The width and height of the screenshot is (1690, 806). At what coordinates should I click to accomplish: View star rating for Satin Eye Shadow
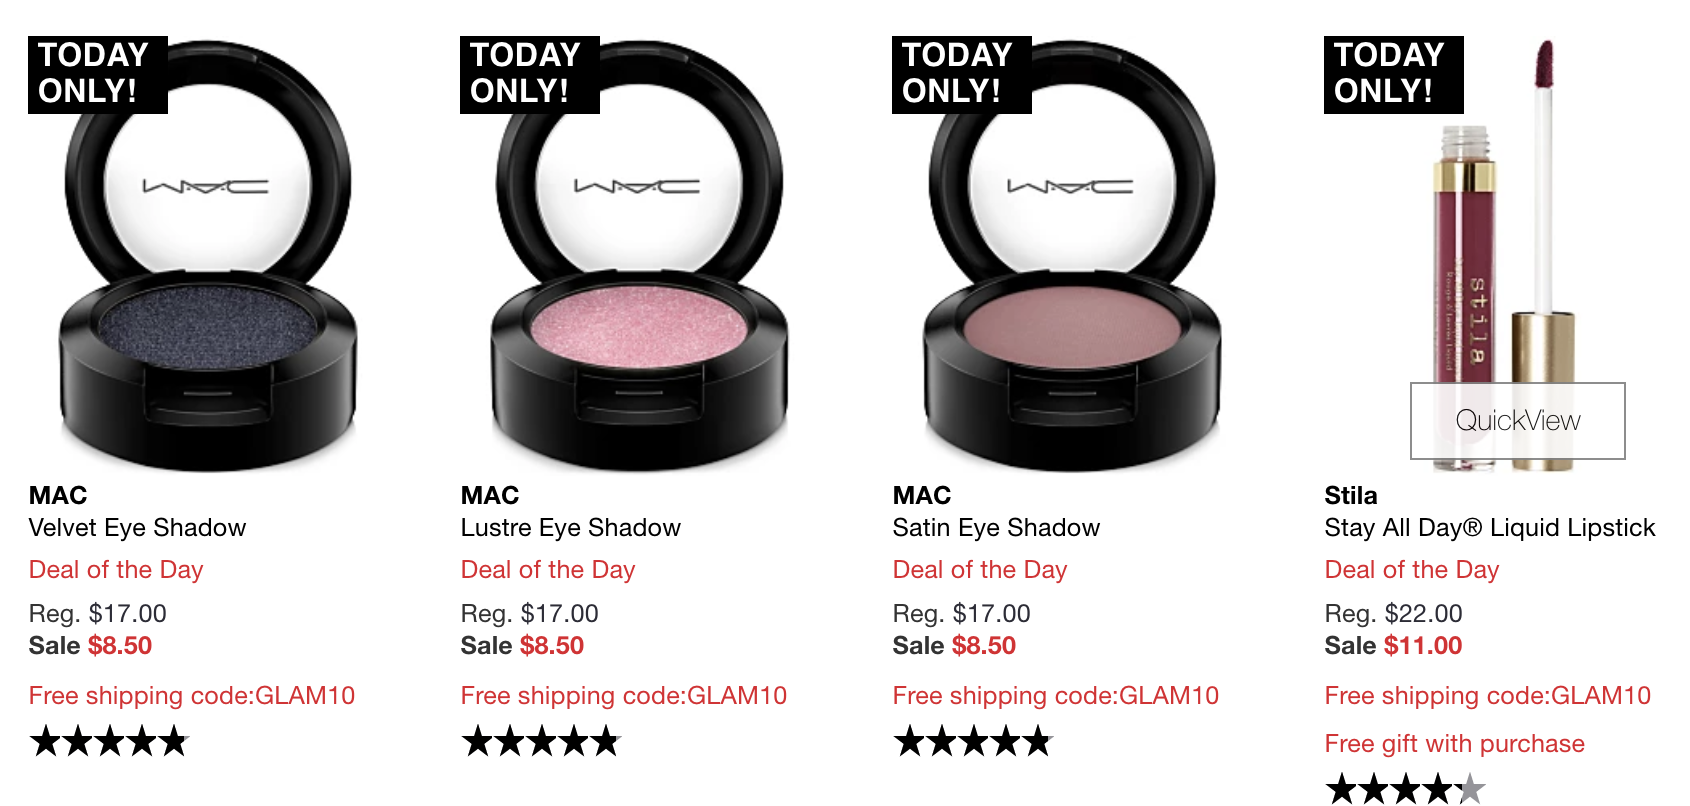click(973, 742)
